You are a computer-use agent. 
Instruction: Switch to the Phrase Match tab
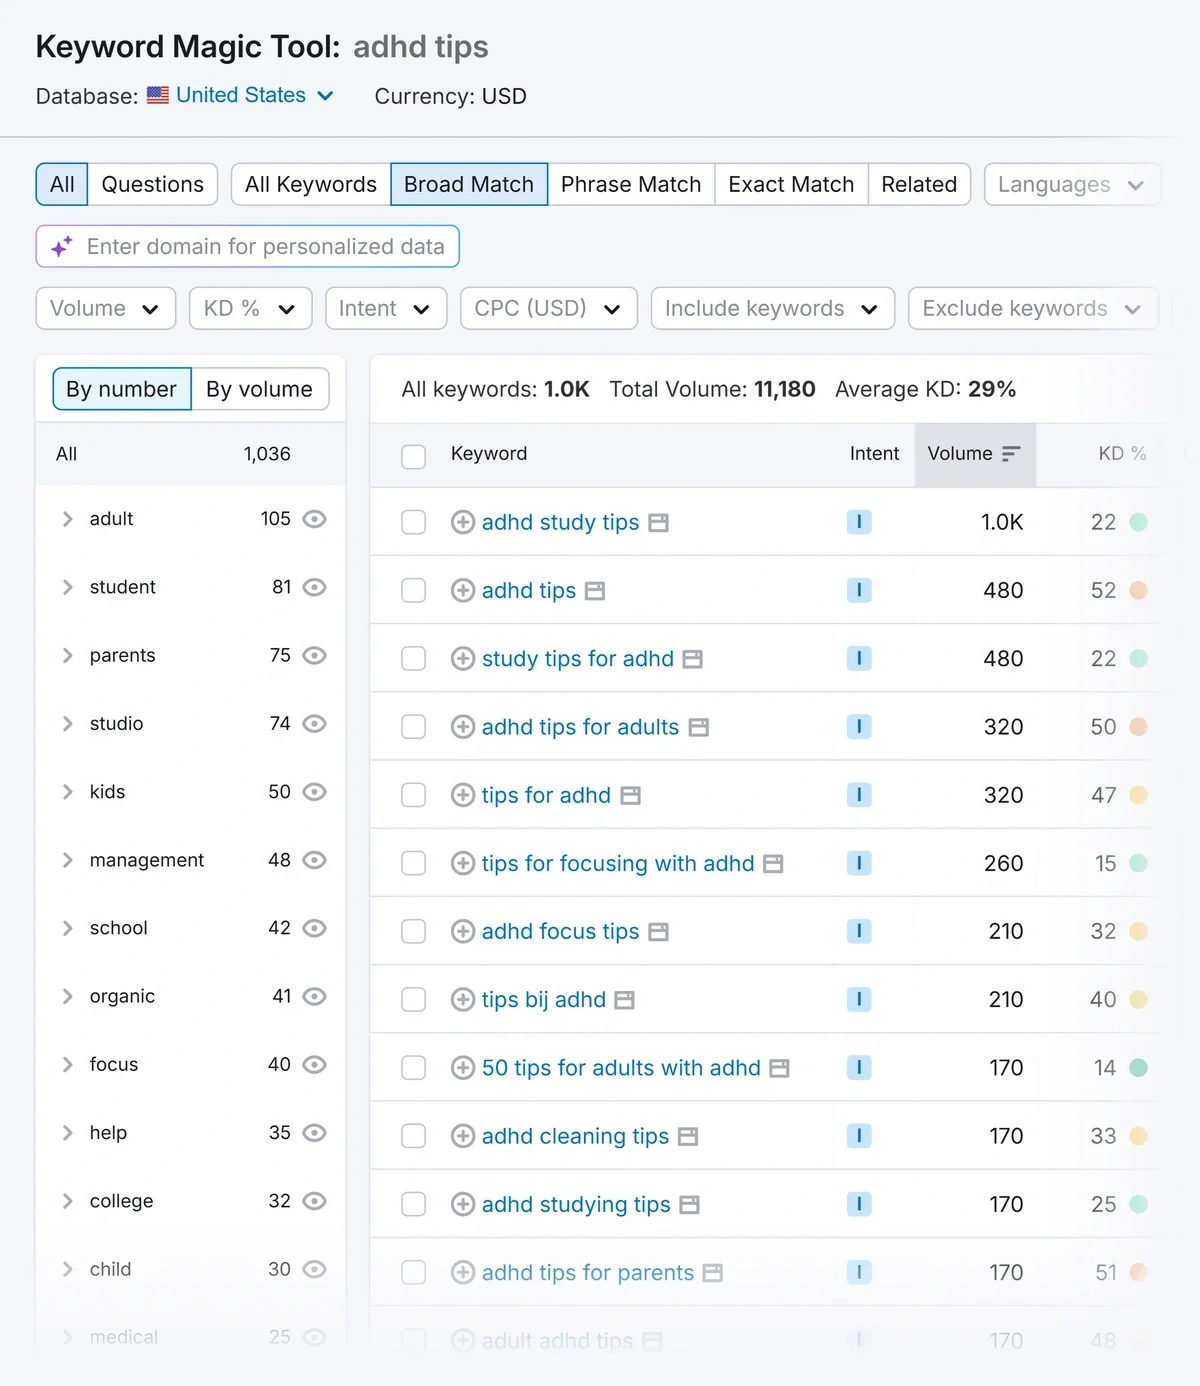coord(631,184)
